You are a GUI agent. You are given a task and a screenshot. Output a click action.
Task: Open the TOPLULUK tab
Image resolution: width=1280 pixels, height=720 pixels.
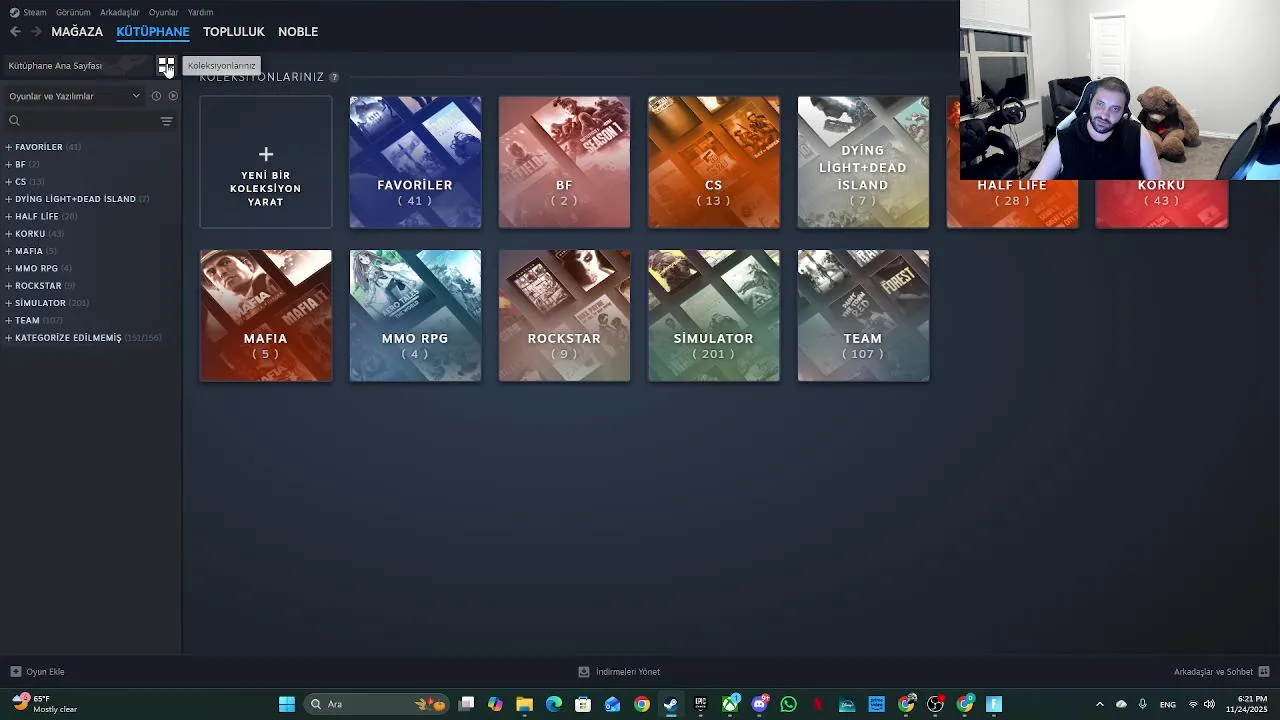click(234, 32)
